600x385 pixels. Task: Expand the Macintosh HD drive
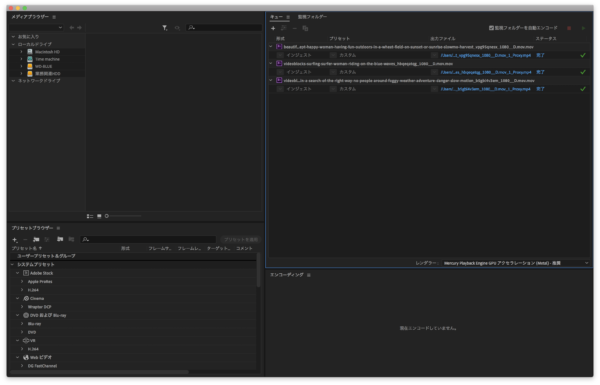pyautogui.click(x=21, y=52)
